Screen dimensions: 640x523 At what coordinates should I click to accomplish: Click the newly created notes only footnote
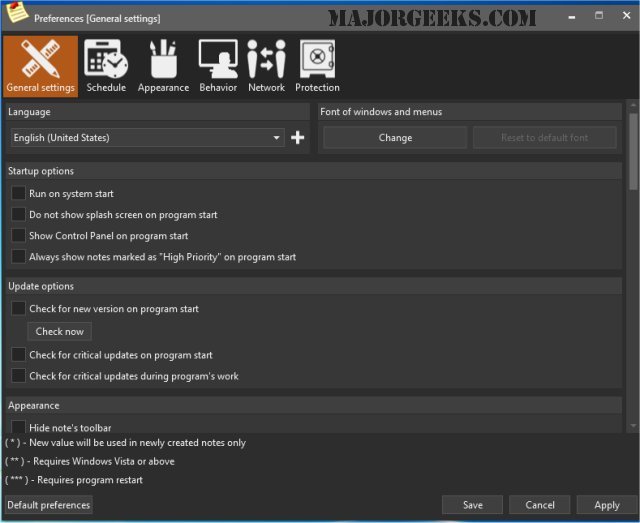click(x=126, y=443)
